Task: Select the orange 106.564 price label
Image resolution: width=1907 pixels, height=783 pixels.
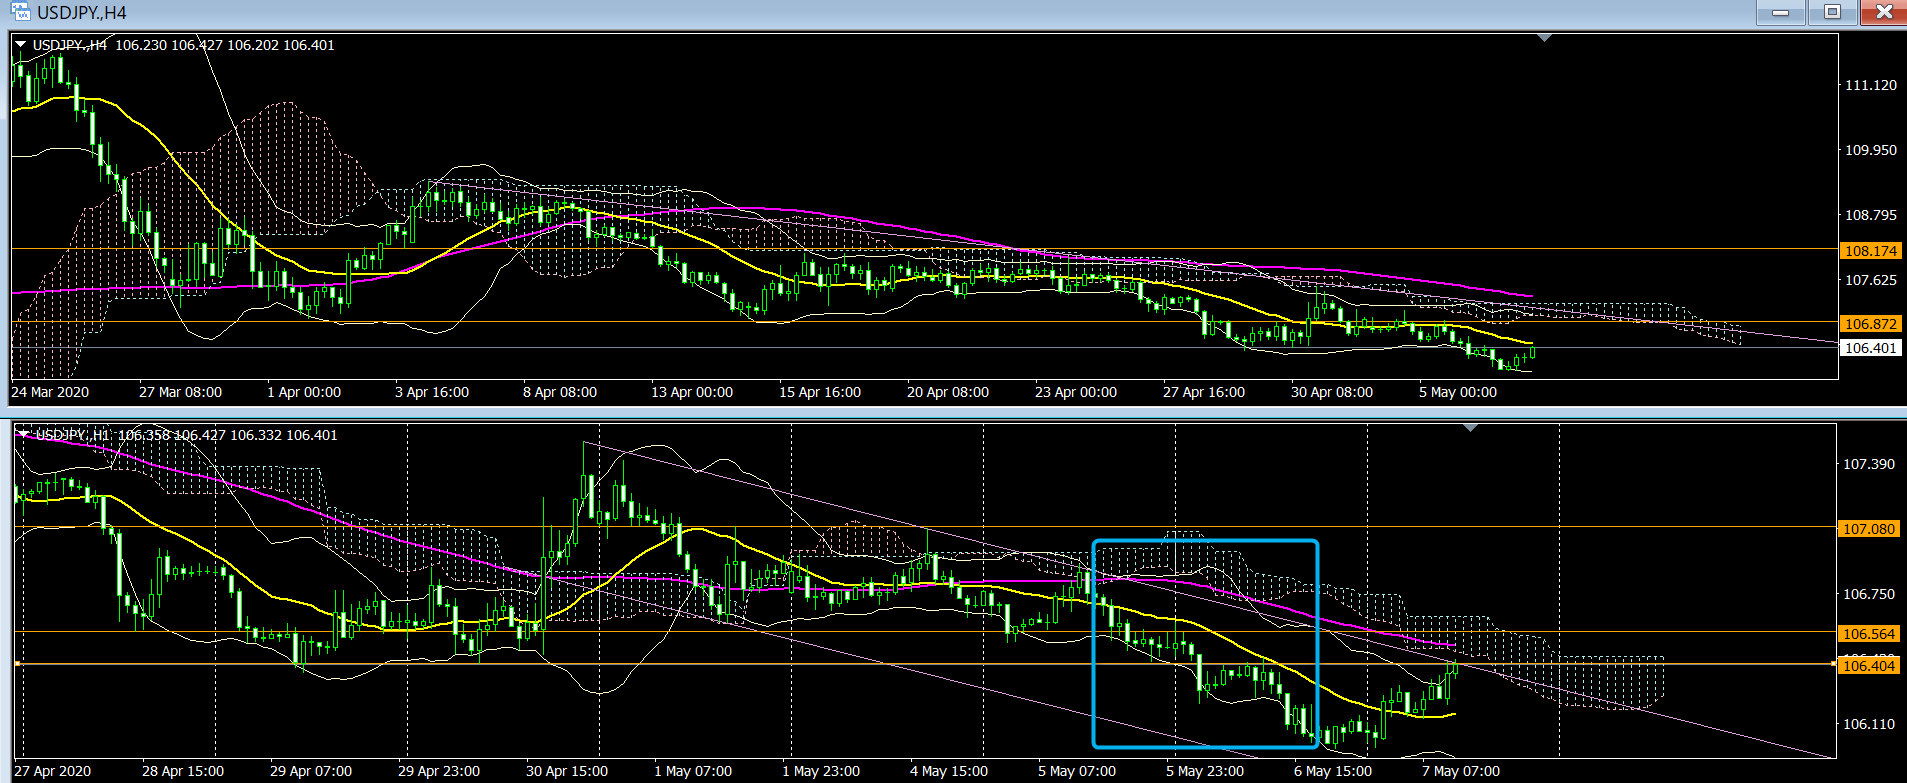Action: (1869, 634)
